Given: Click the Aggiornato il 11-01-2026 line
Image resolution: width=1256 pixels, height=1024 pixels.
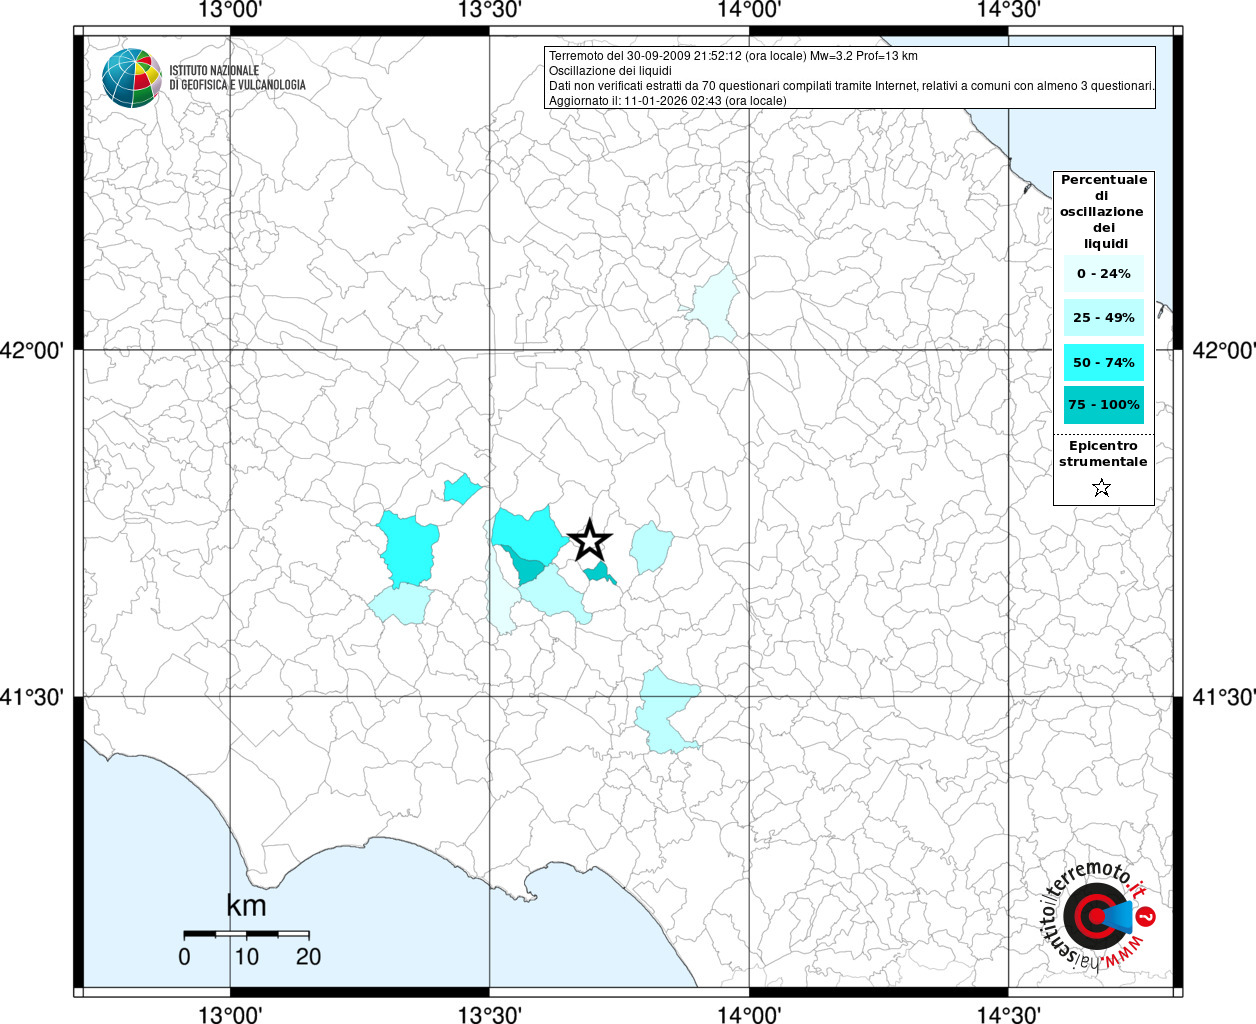Looking at the screenshot, I should click(x=668, y=101).
